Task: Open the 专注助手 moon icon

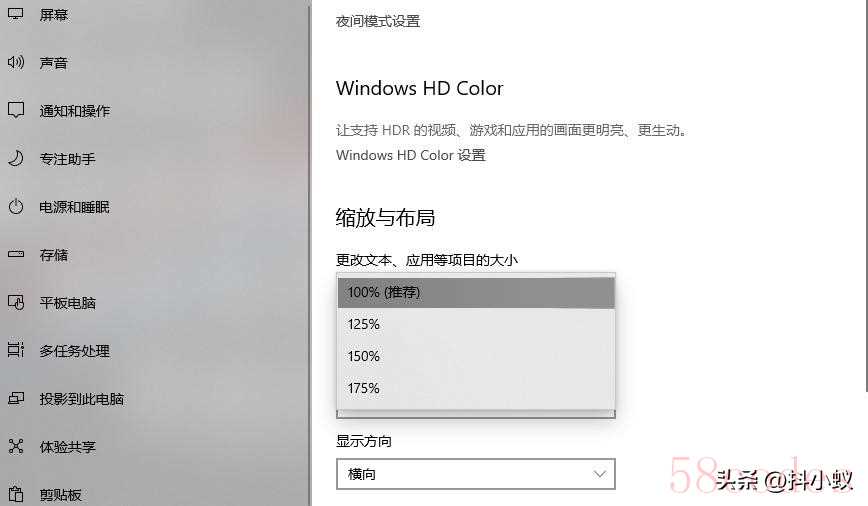Action: [x=16, y=158]
